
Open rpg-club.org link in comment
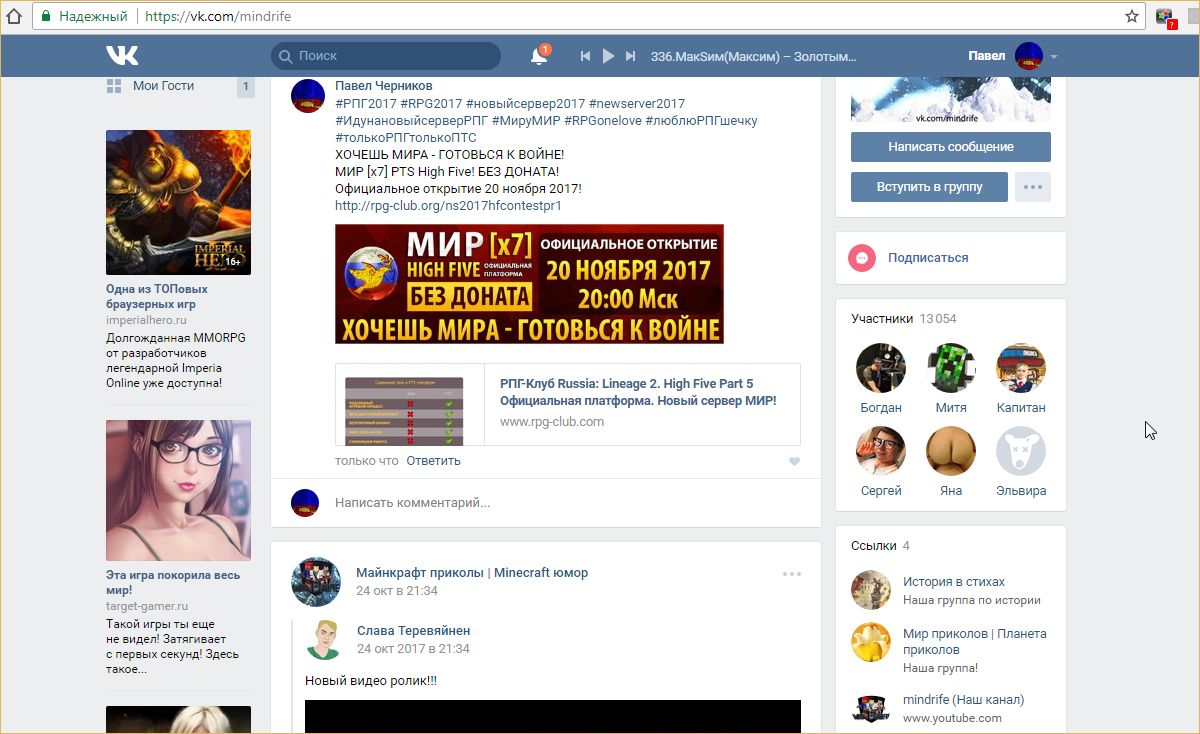(x=448, y=206)
